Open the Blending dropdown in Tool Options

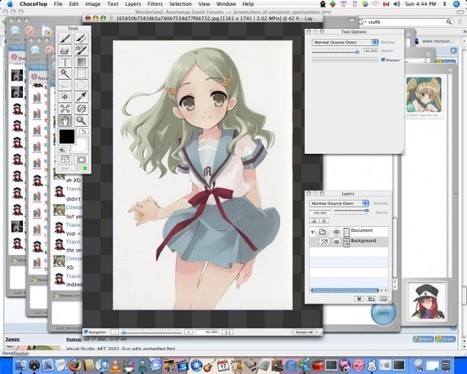click(345, 42)
